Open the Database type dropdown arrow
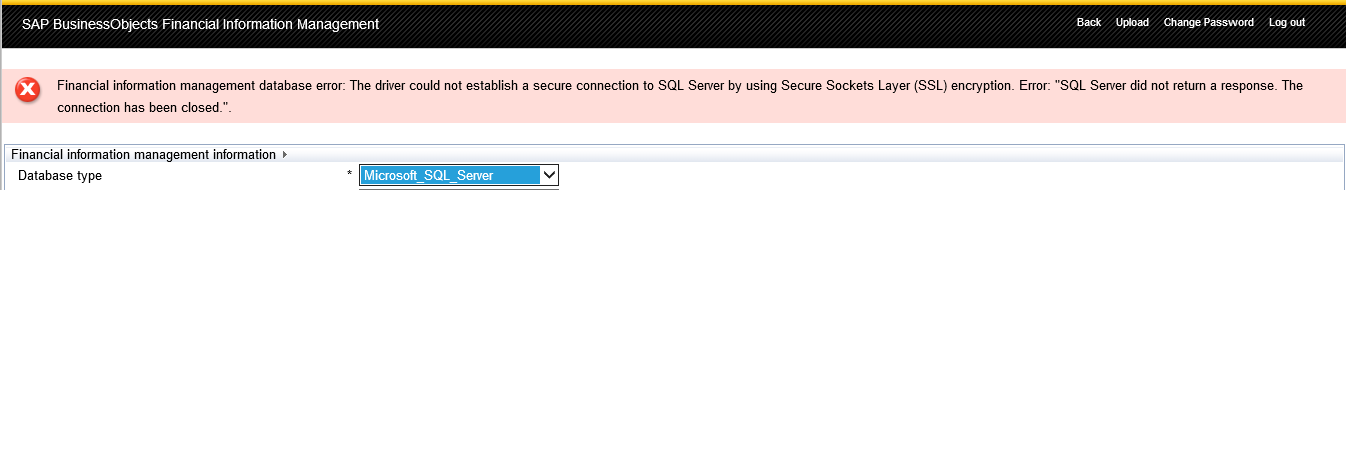The width and height of the screenshot is (1346, 460). tap(548, 175)
